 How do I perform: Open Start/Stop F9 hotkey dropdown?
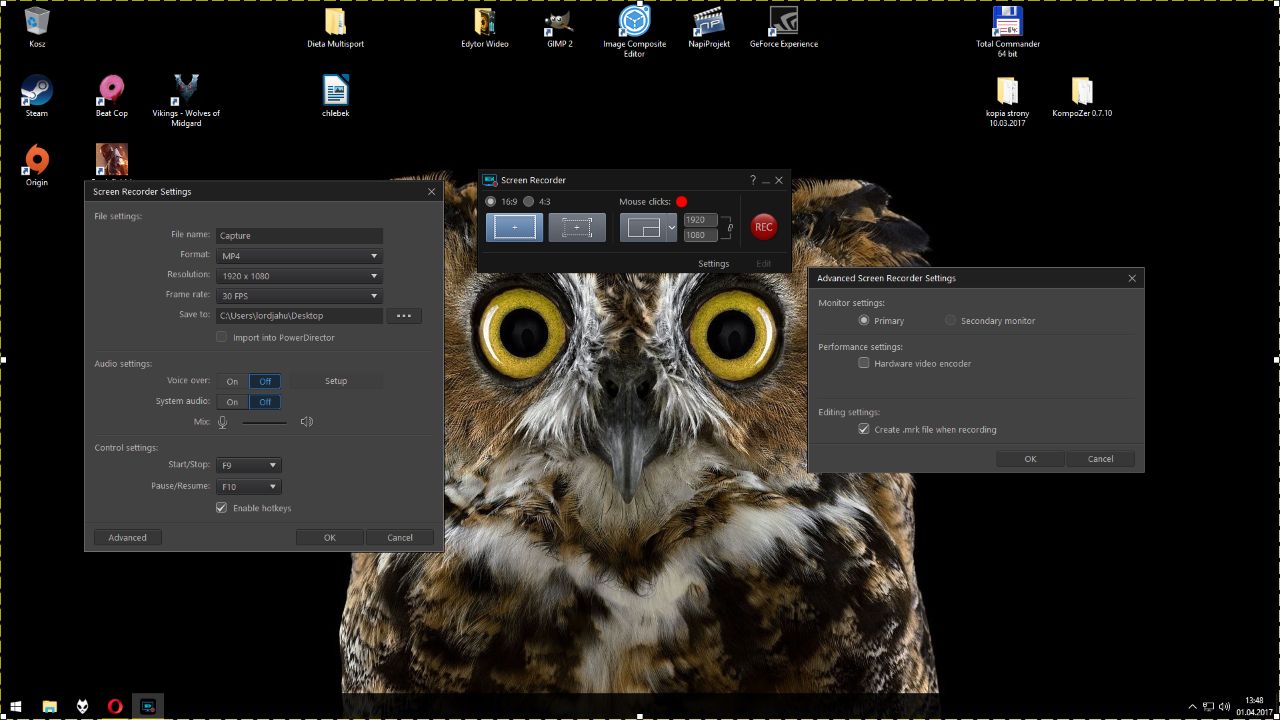click(x=249, y=466)
